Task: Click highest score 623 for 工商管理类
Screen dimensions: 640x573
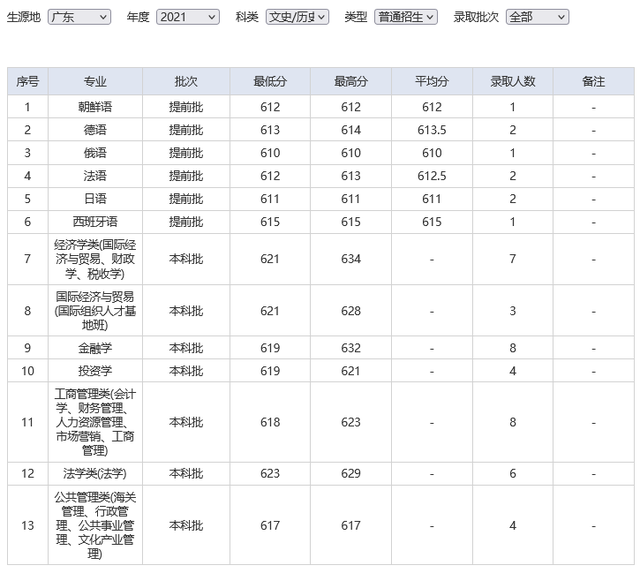Action: pos(351,422)
